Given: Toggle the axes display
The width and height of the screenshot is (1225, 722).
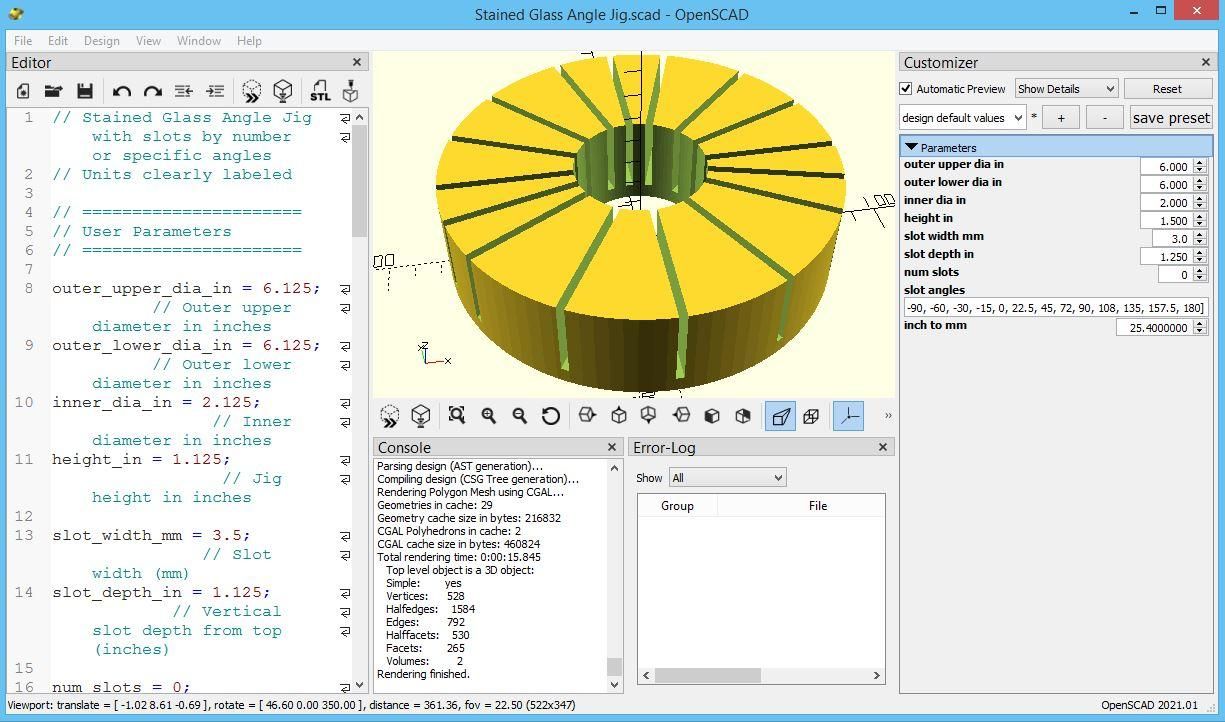Looking at the screenshot, I should tap(849, 416).
